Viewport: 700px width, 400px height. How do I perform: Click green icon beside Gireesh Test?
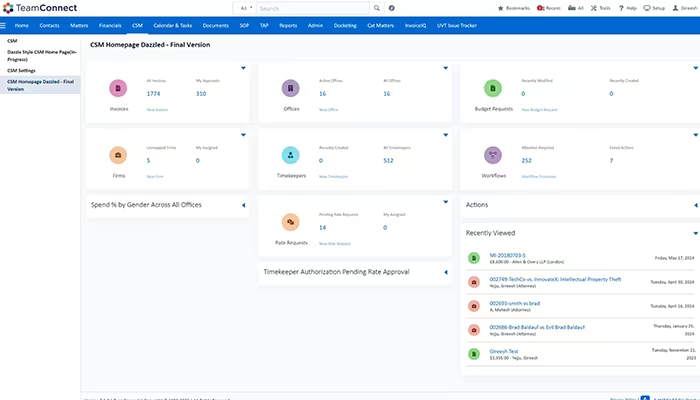474,354
